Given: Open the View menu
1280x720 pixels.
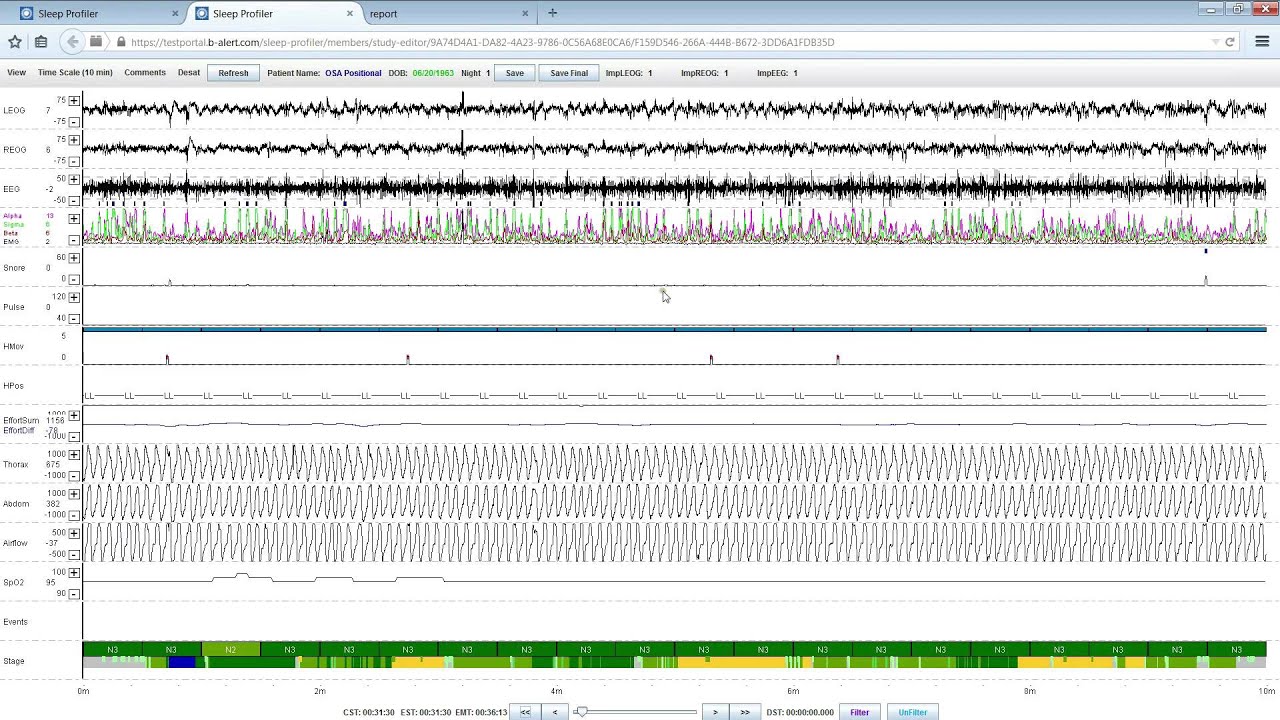Looking at the screenshot, I should pyautogui.click(x=16, y=73).
